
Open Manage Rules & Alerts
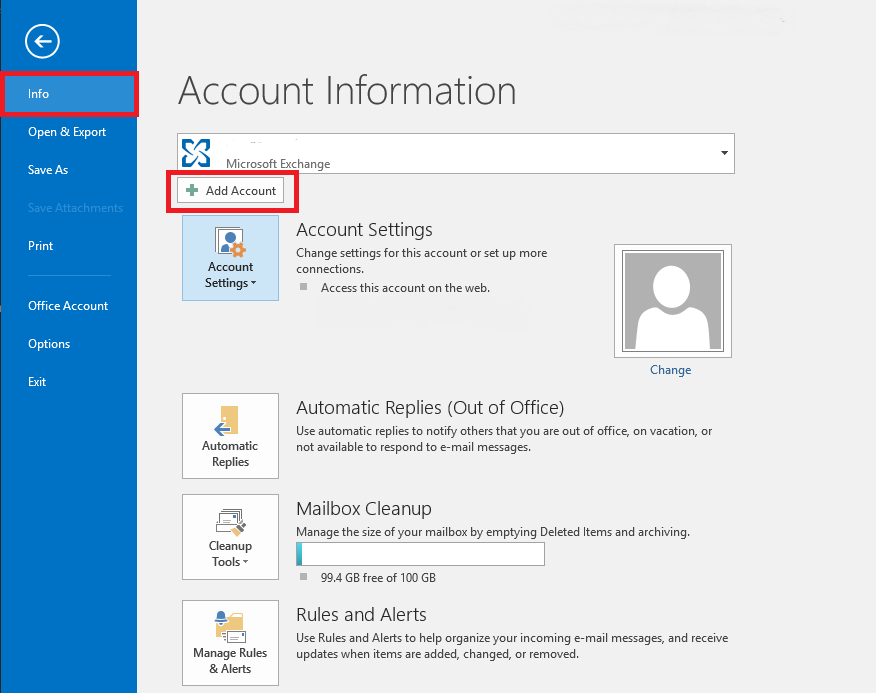230,643
